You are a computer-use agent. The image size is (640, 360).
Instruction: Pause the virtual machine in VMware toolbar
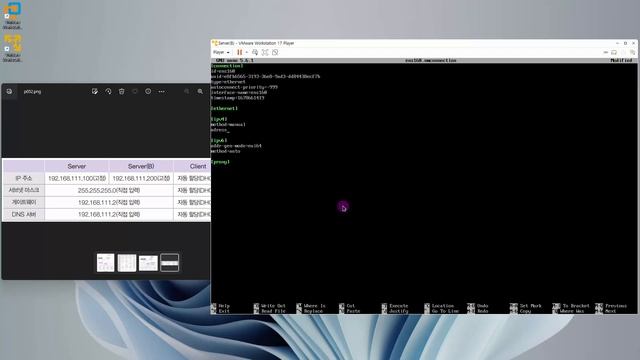point(240,52)
